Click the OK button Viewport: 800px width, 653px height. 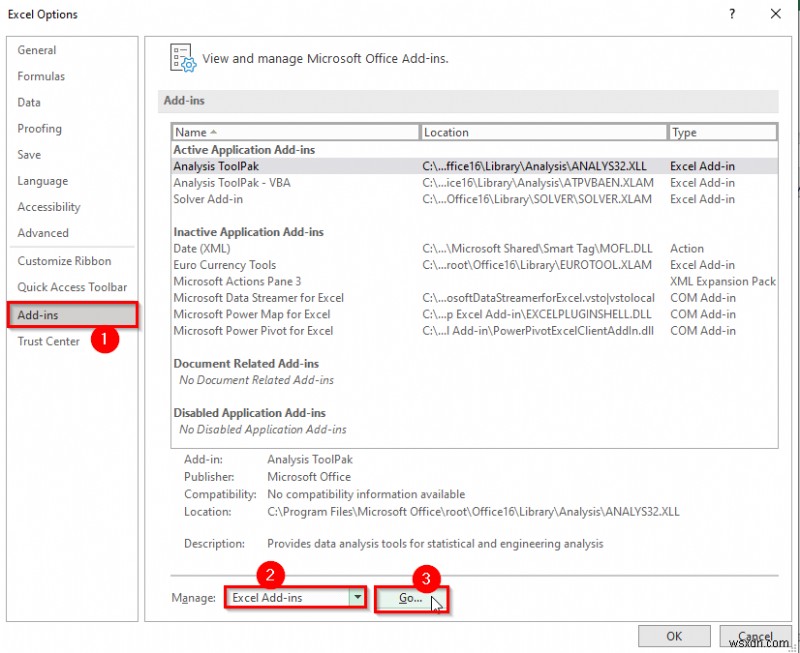[674, 636]
